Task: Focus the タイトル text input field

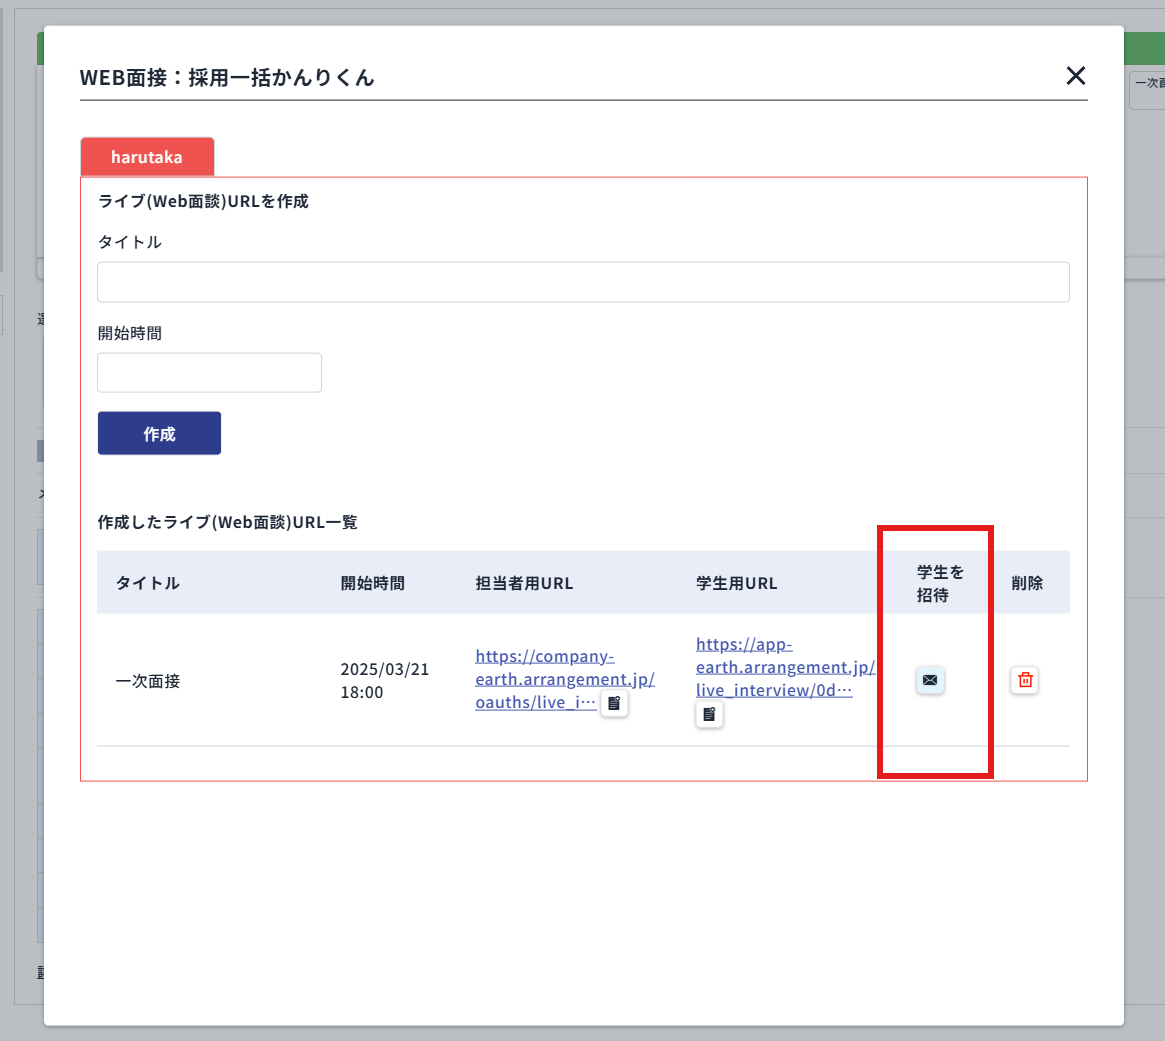Action: pos(583,282)
